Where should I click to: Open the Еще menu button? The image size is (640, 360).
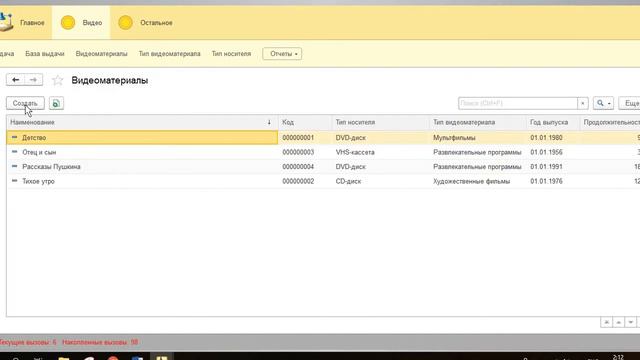[630, 103]
